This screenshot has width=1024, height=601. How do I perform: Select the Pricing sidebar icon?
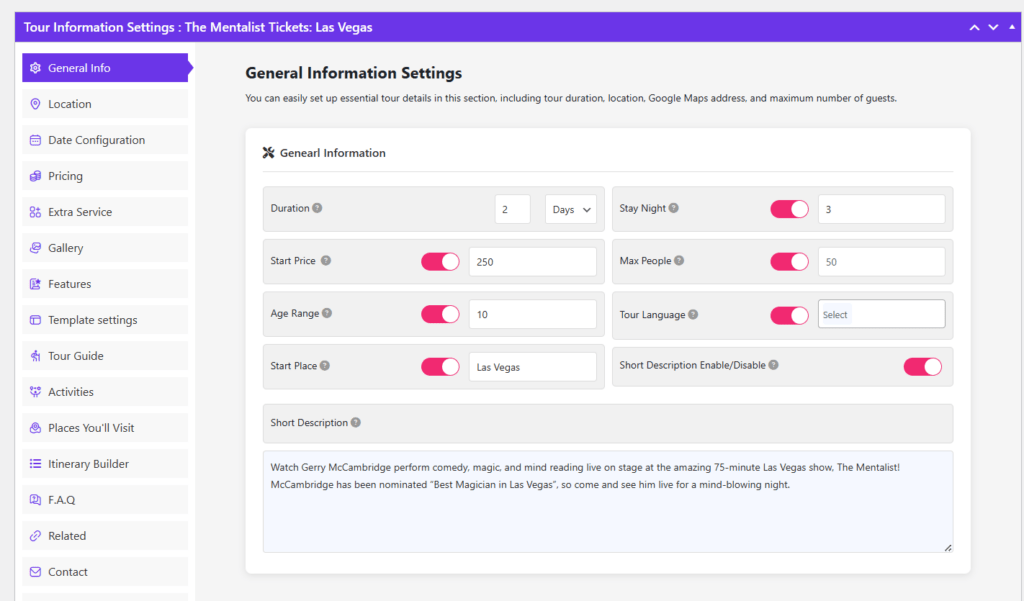[x=36, y=175]
